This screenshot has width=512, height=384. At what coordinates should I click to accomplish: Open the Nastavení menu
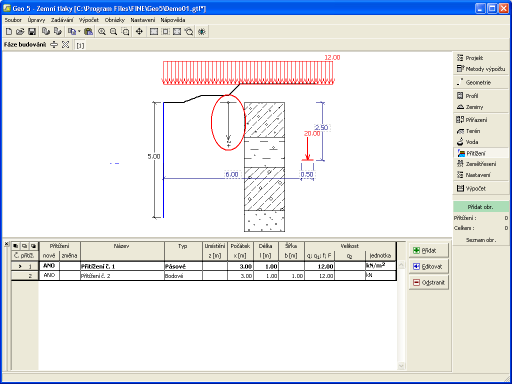143,20
